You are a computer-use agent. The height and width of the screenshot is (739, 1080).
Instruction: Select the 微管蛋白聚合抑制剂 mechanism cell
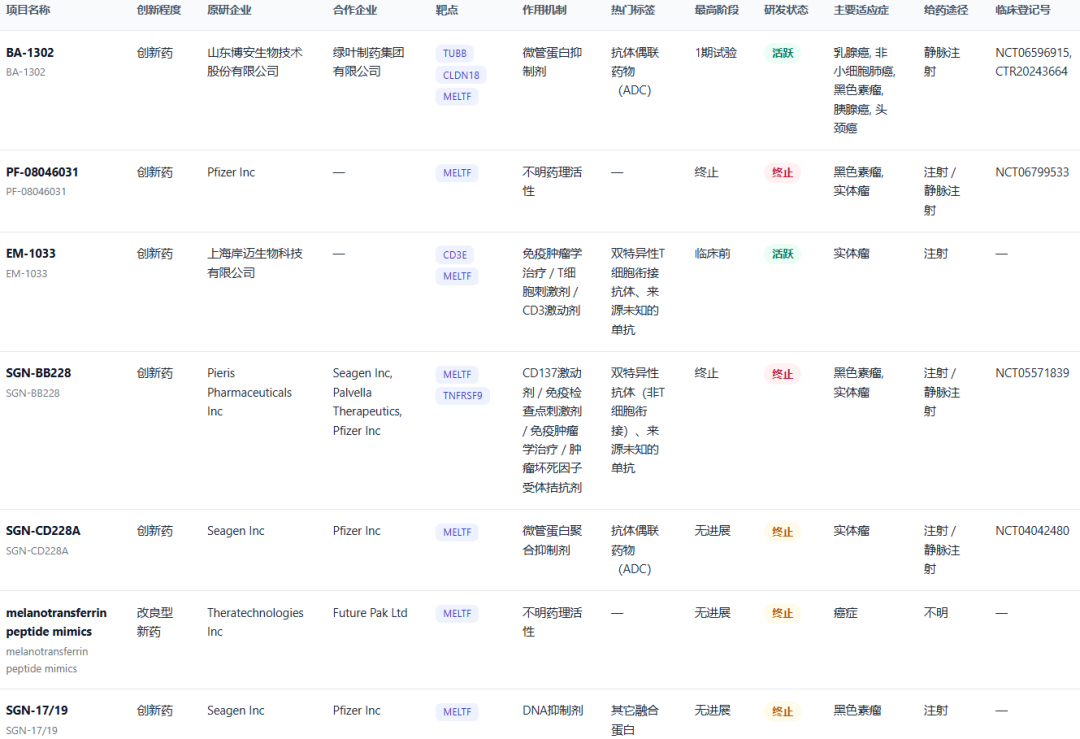click(x=552, y=540)
